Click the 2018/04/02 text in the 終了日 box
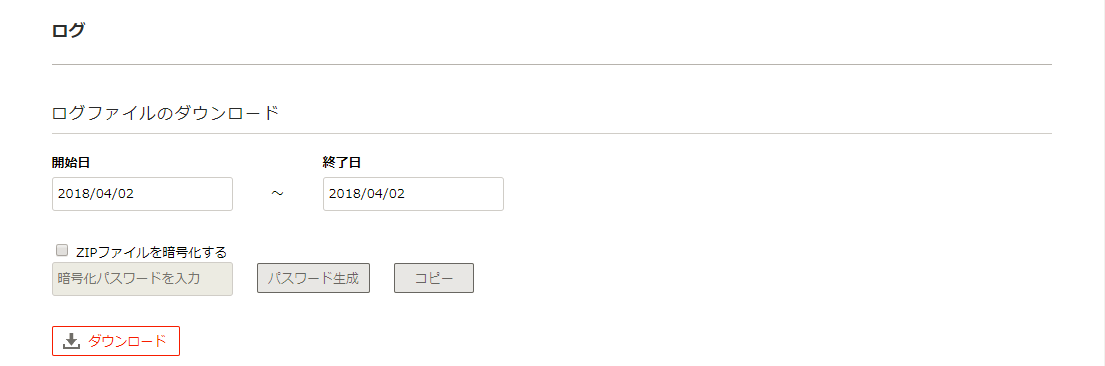The image size is (1105, 366). (367, 194)
